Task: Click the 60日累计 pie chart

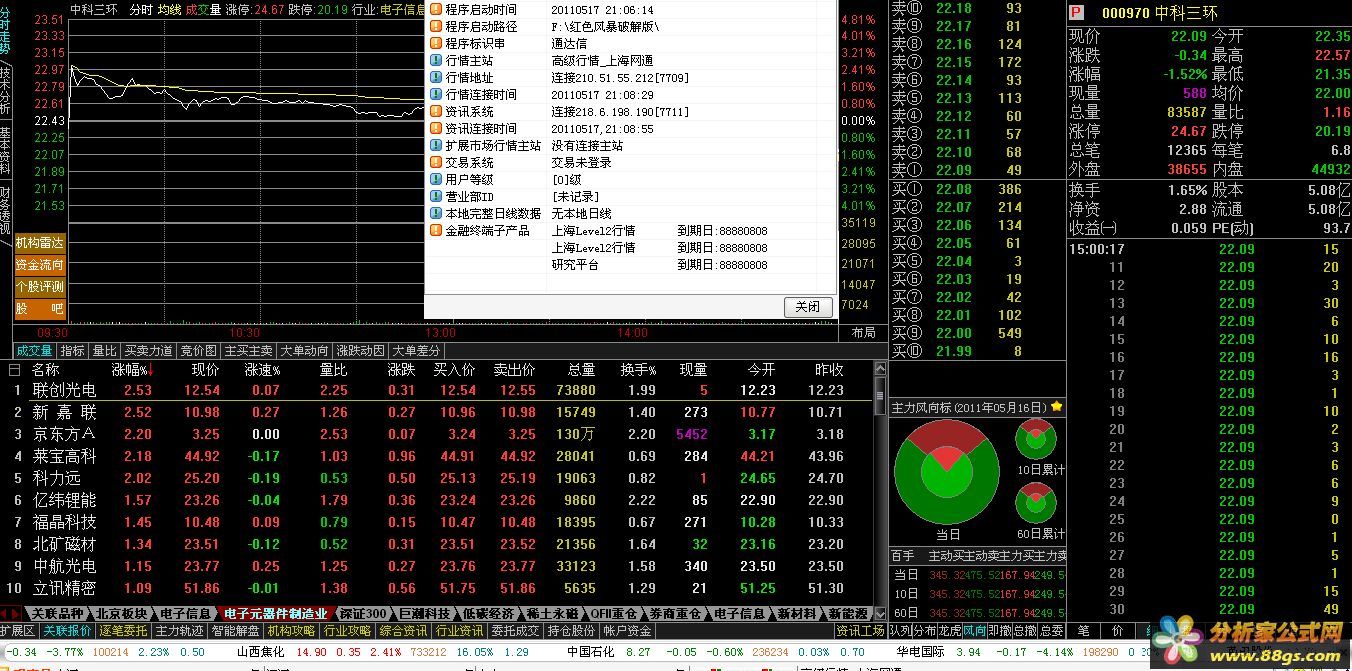Action: click(x=1036, y=504)
